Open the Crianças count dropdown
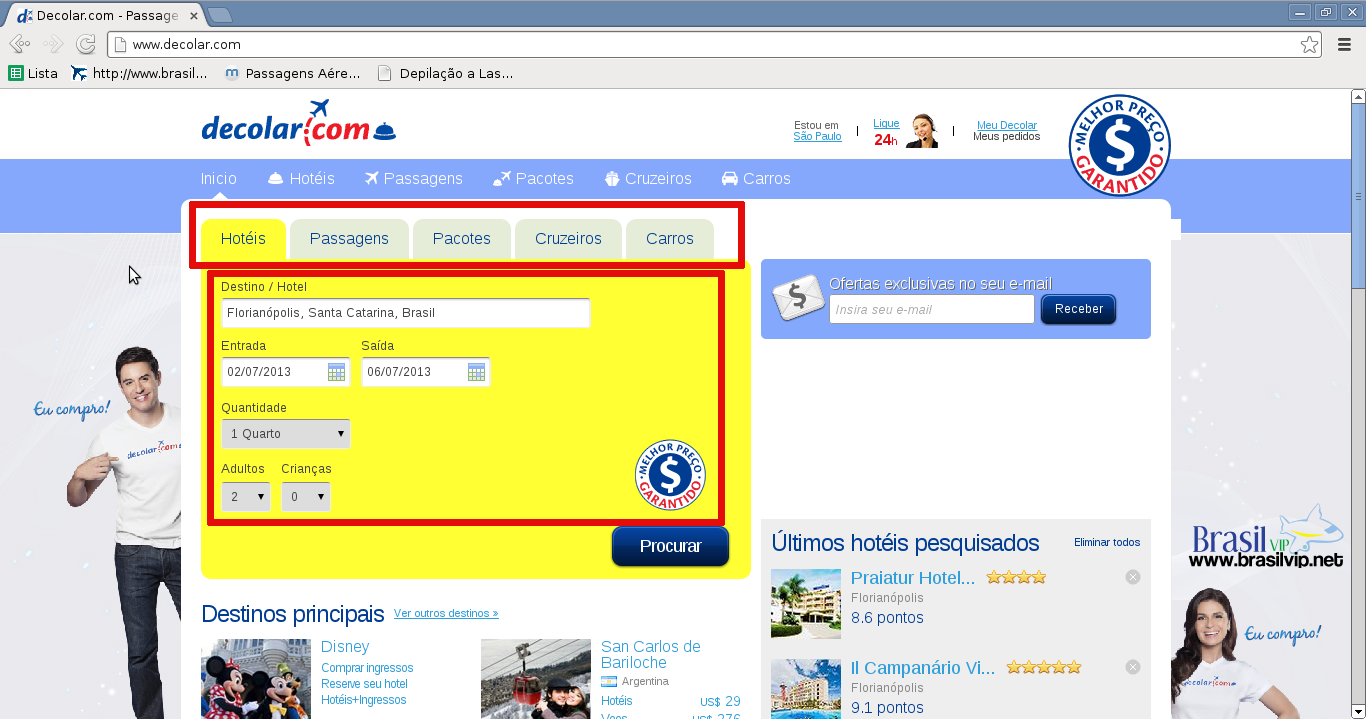1366x720 pixels. (x=306, y=496)
